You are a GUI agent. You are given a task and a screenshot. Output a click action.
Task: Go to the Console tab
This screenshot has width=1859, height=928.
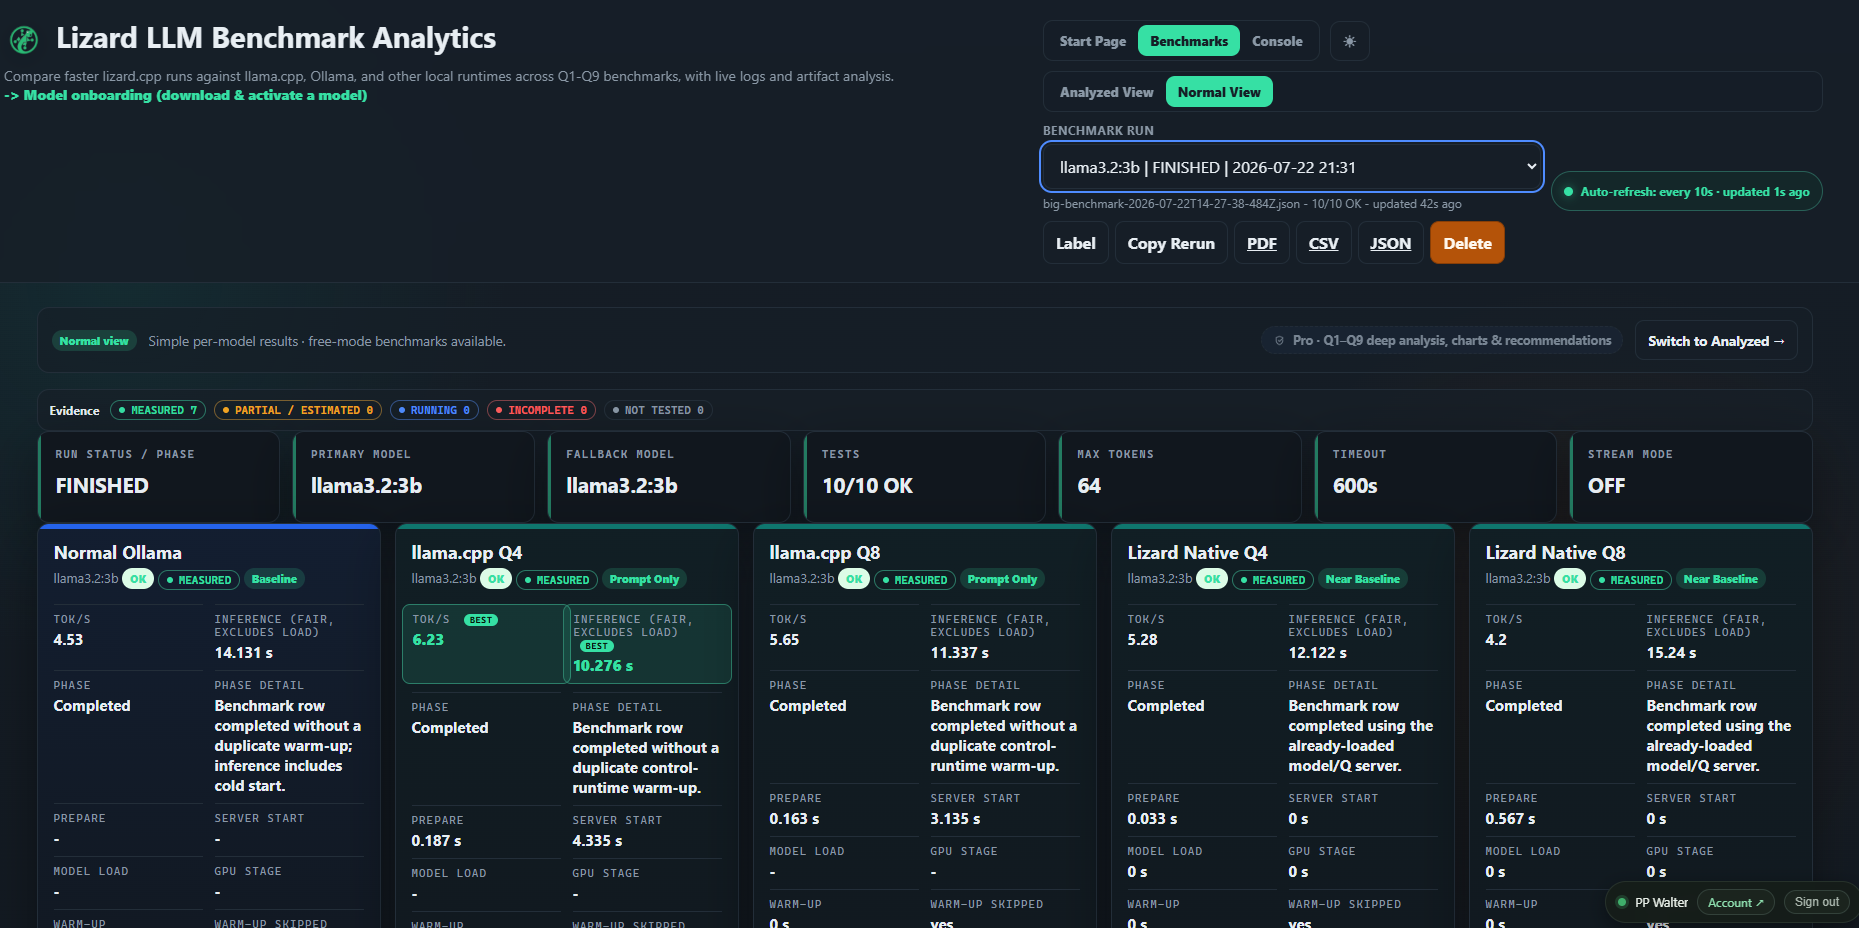click(1277, 41)
